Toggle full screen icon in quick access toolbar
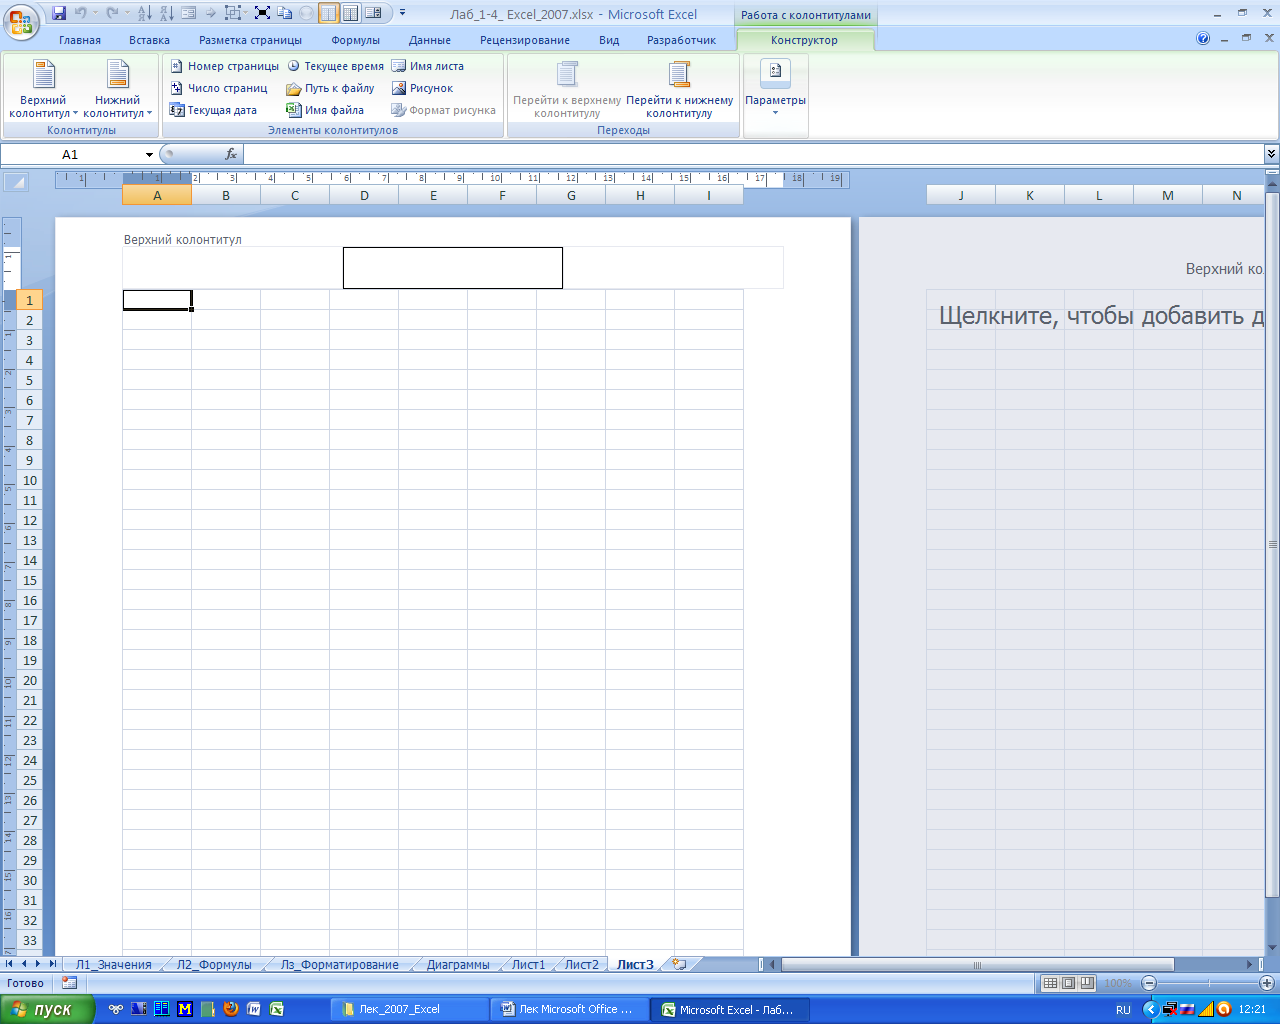1280x1024 pixels. 262,13
